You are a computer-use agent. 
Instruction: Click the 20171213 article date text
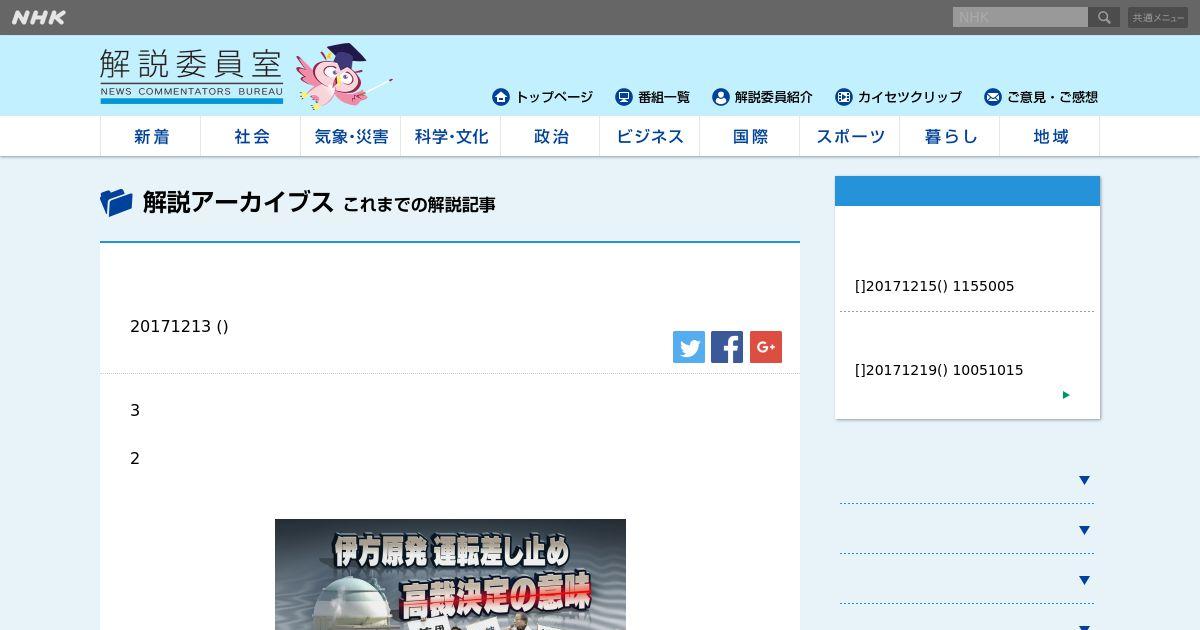coord(179,326)
